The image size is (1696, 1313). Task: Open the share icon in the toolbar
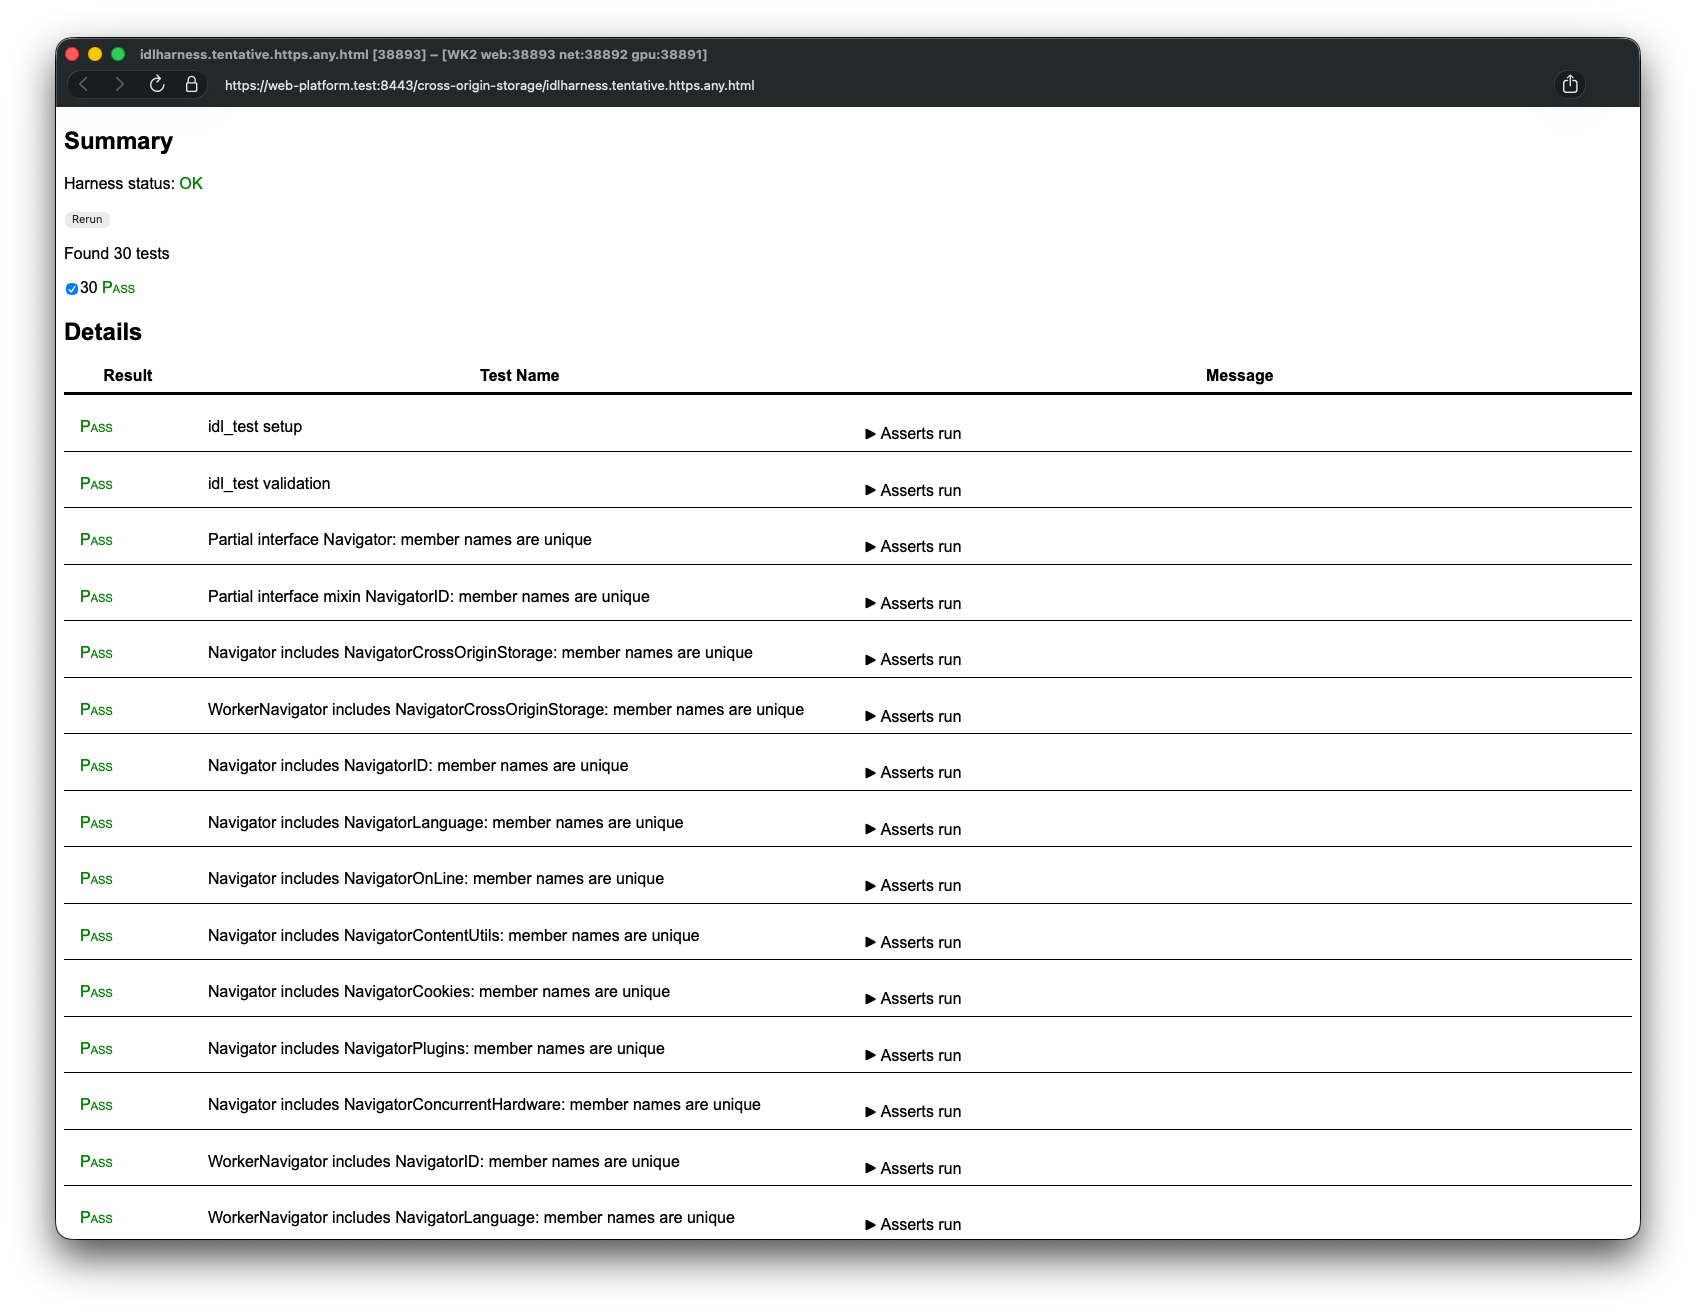[x=1570, y=84]
